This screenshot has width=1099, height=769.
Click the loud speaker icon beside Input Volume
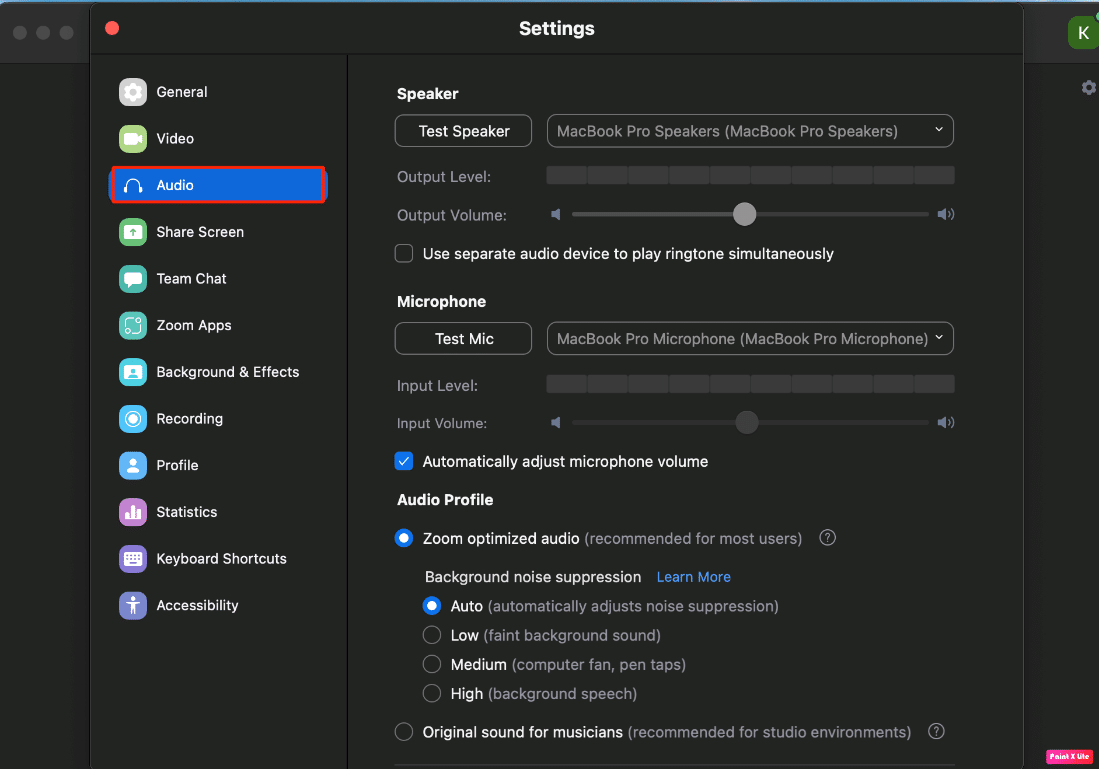(946, 423)
